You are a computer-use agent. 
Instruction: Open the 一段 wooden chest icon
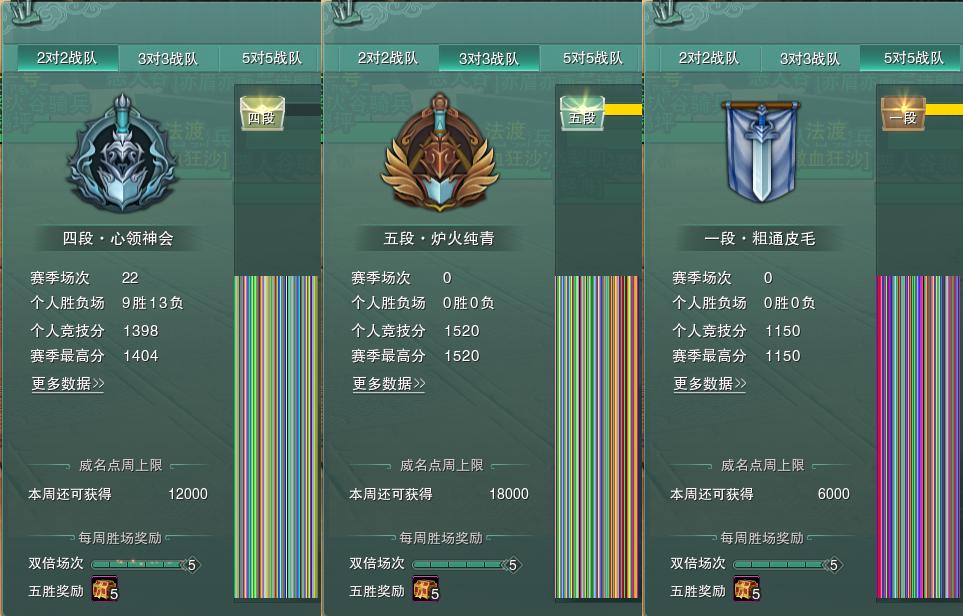[903, 113]
